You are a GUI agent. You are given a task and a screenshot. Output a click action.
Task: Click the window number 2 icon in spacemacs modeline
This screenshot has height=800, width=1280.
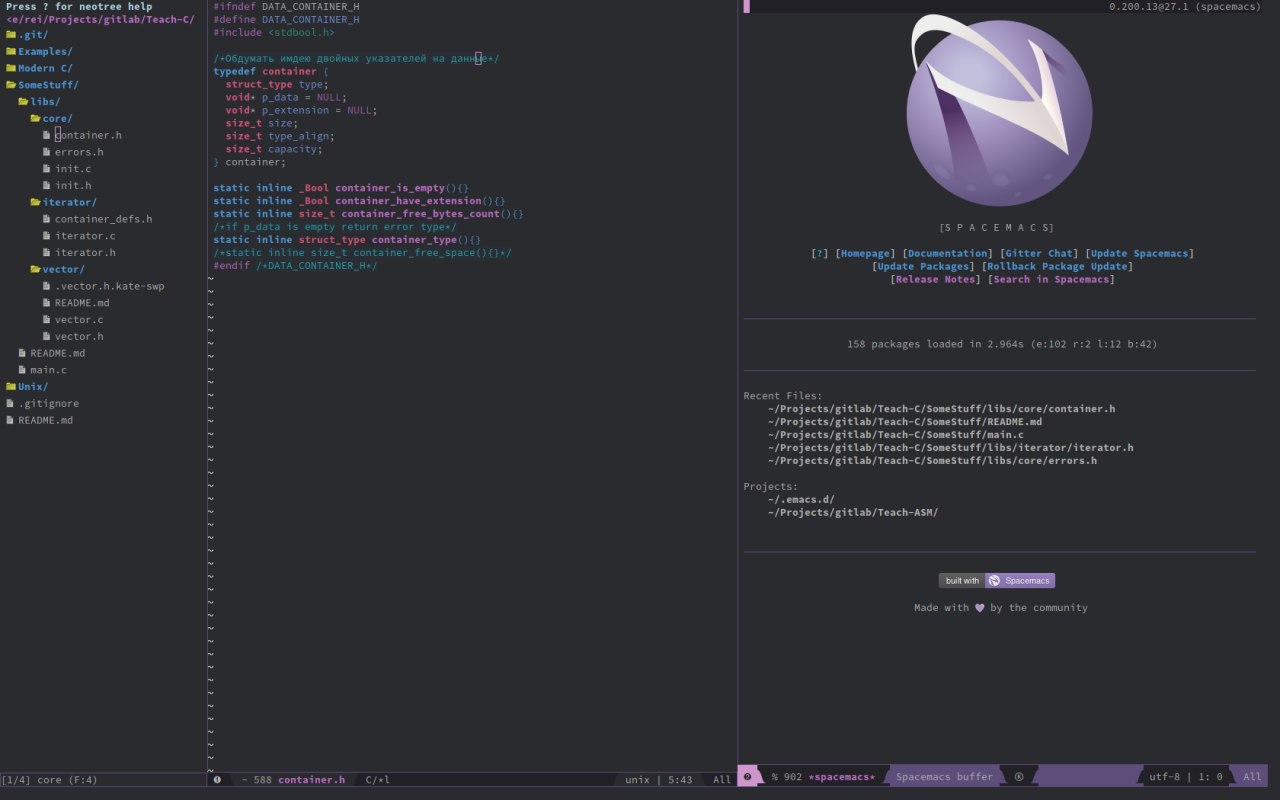(747, 777)
